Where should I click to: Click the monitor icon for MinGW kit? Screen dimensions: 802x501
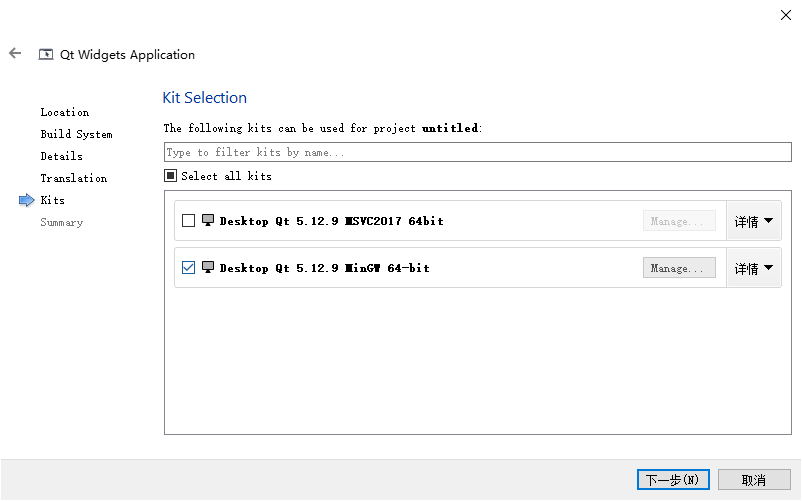pyautogui.click(x=208, y=267)
